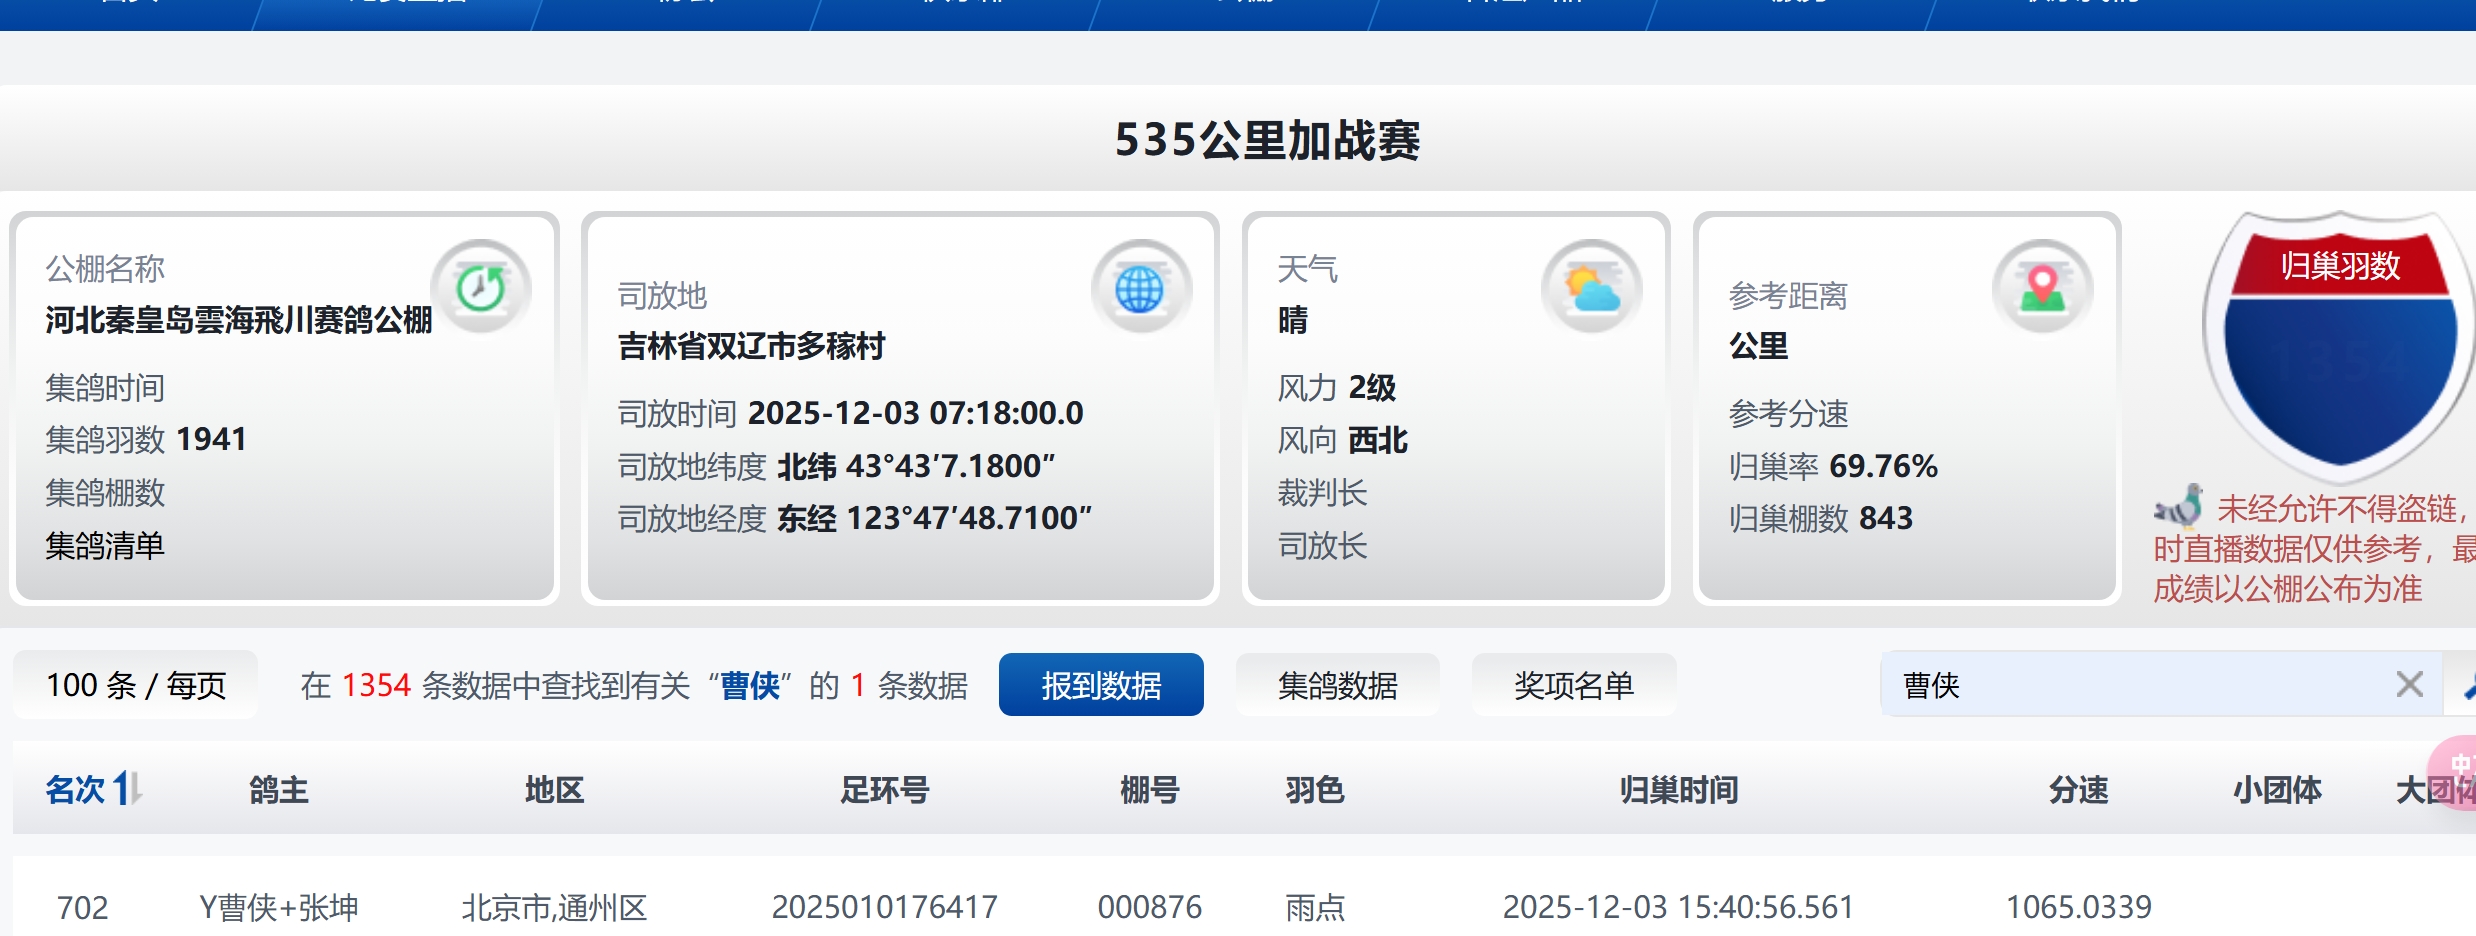Click the globe icon in release location card

coord(1140,290)
